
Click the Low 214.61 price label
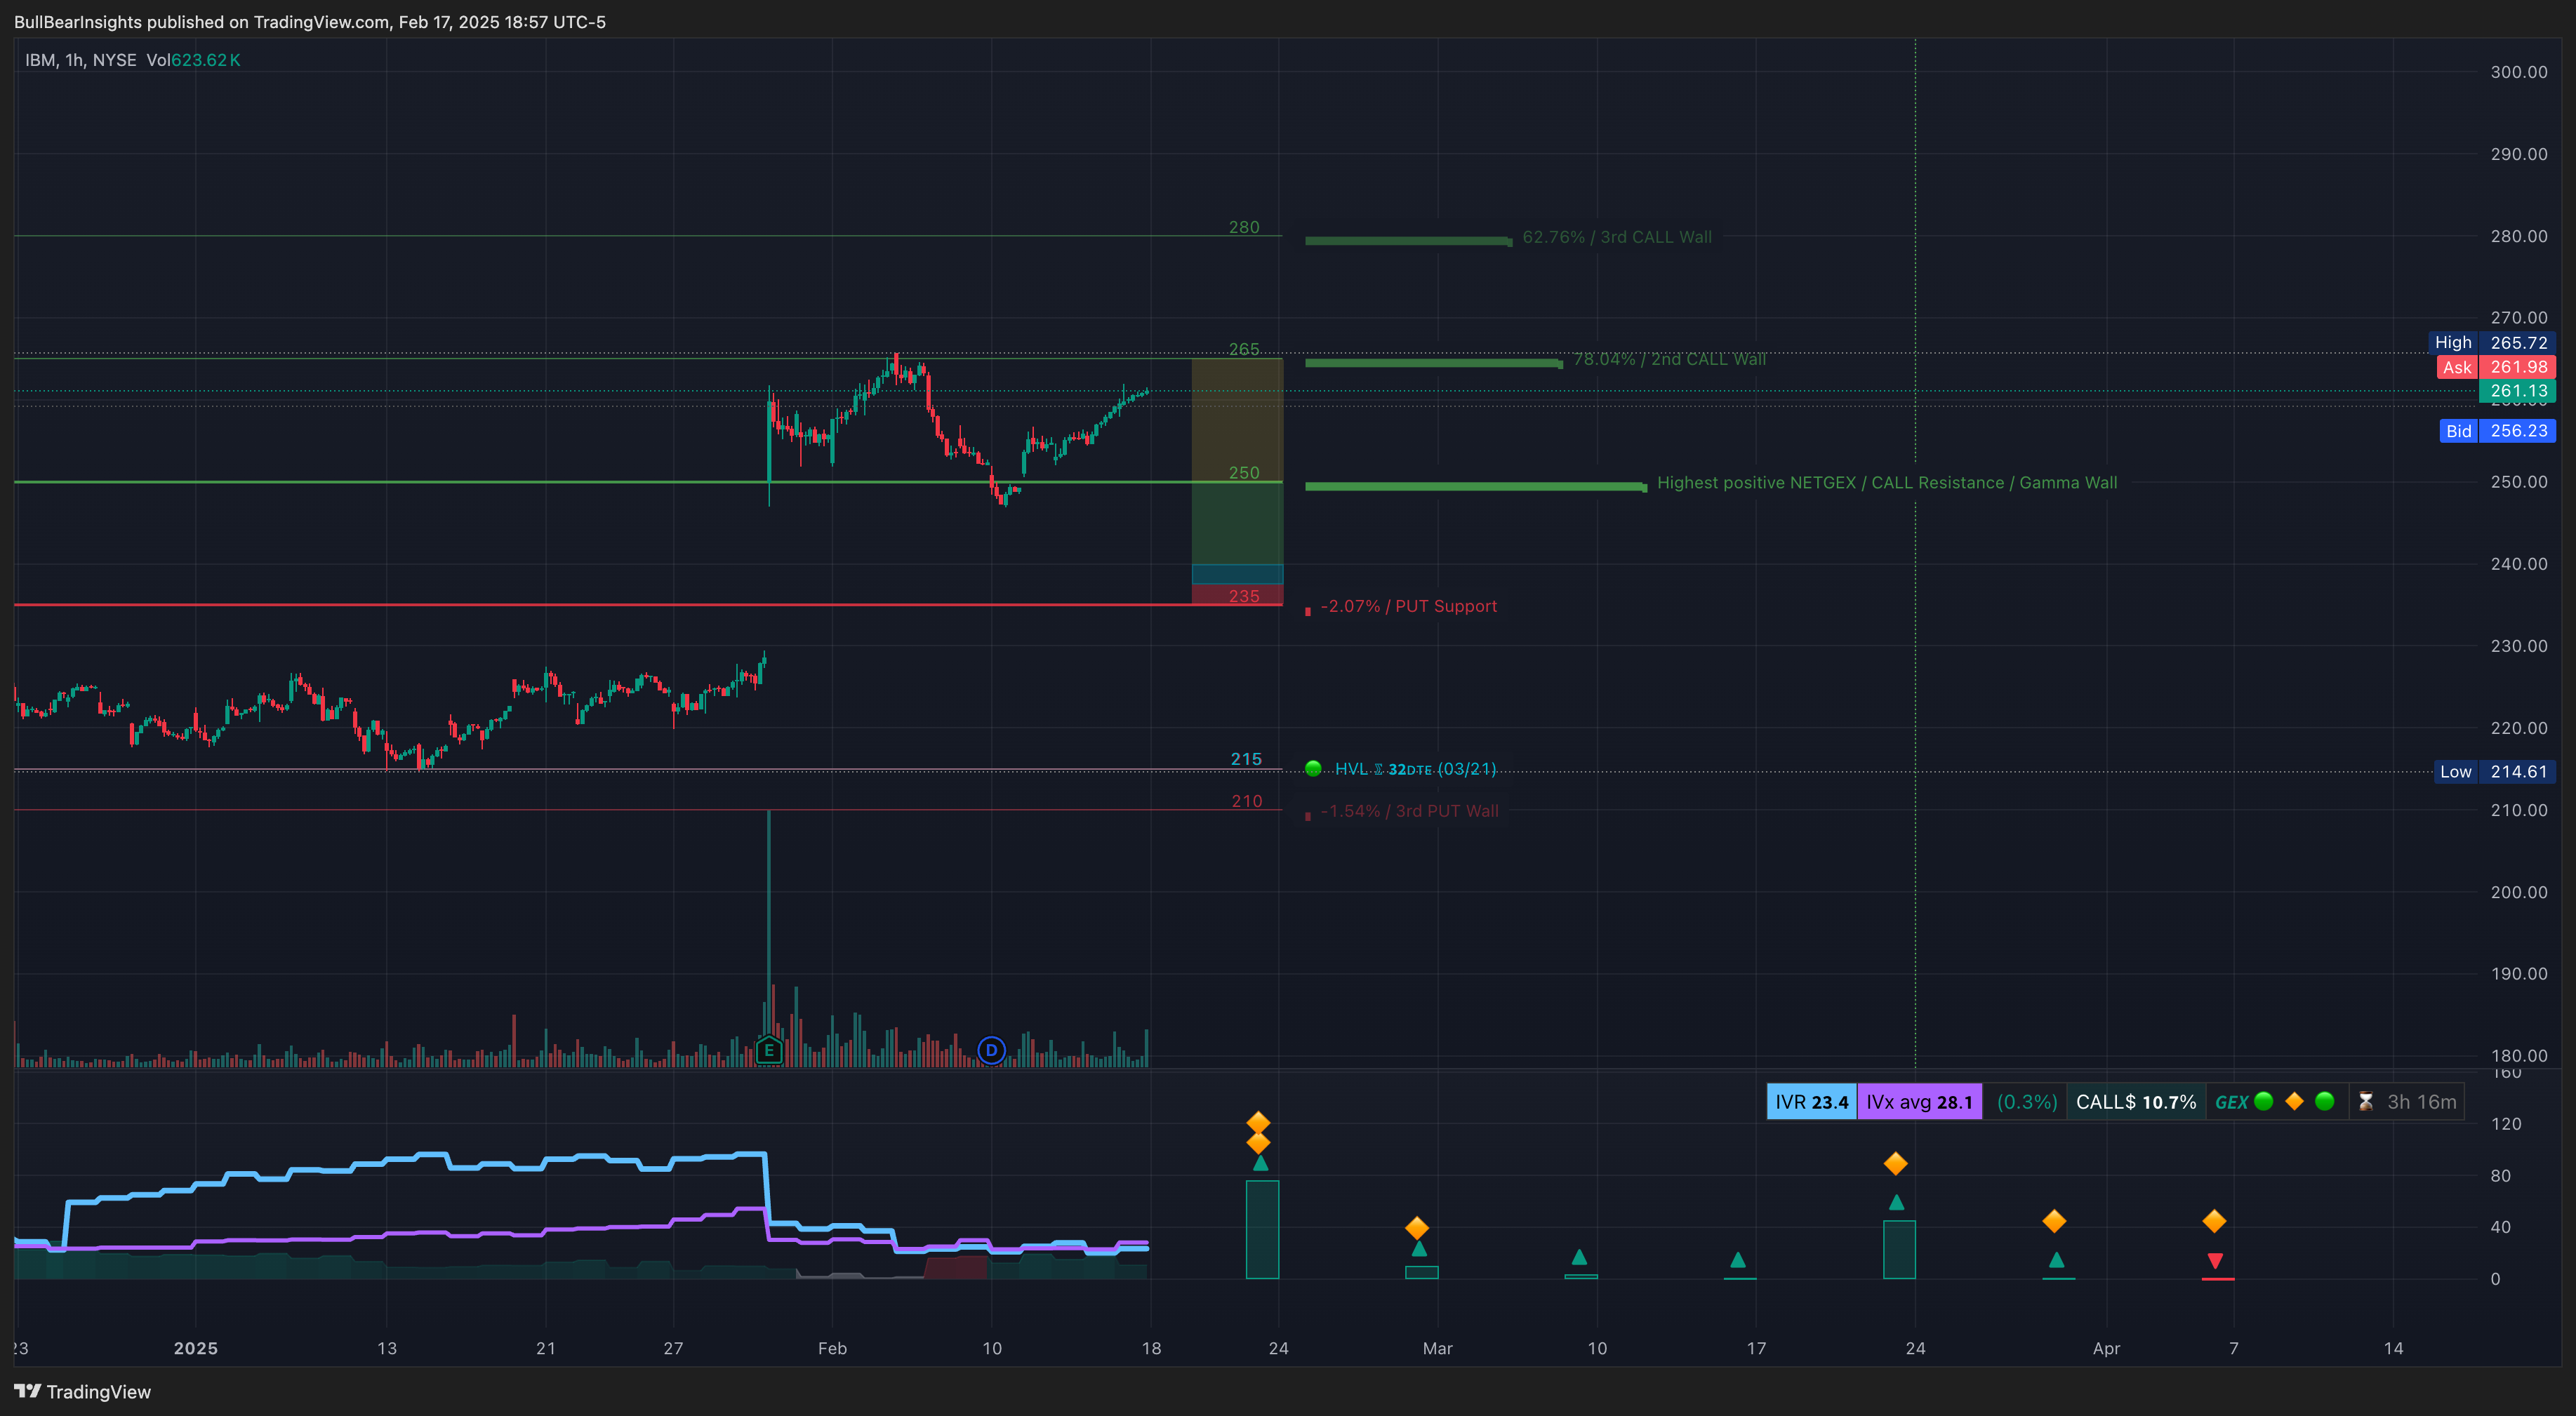[x=2495, y=771]
